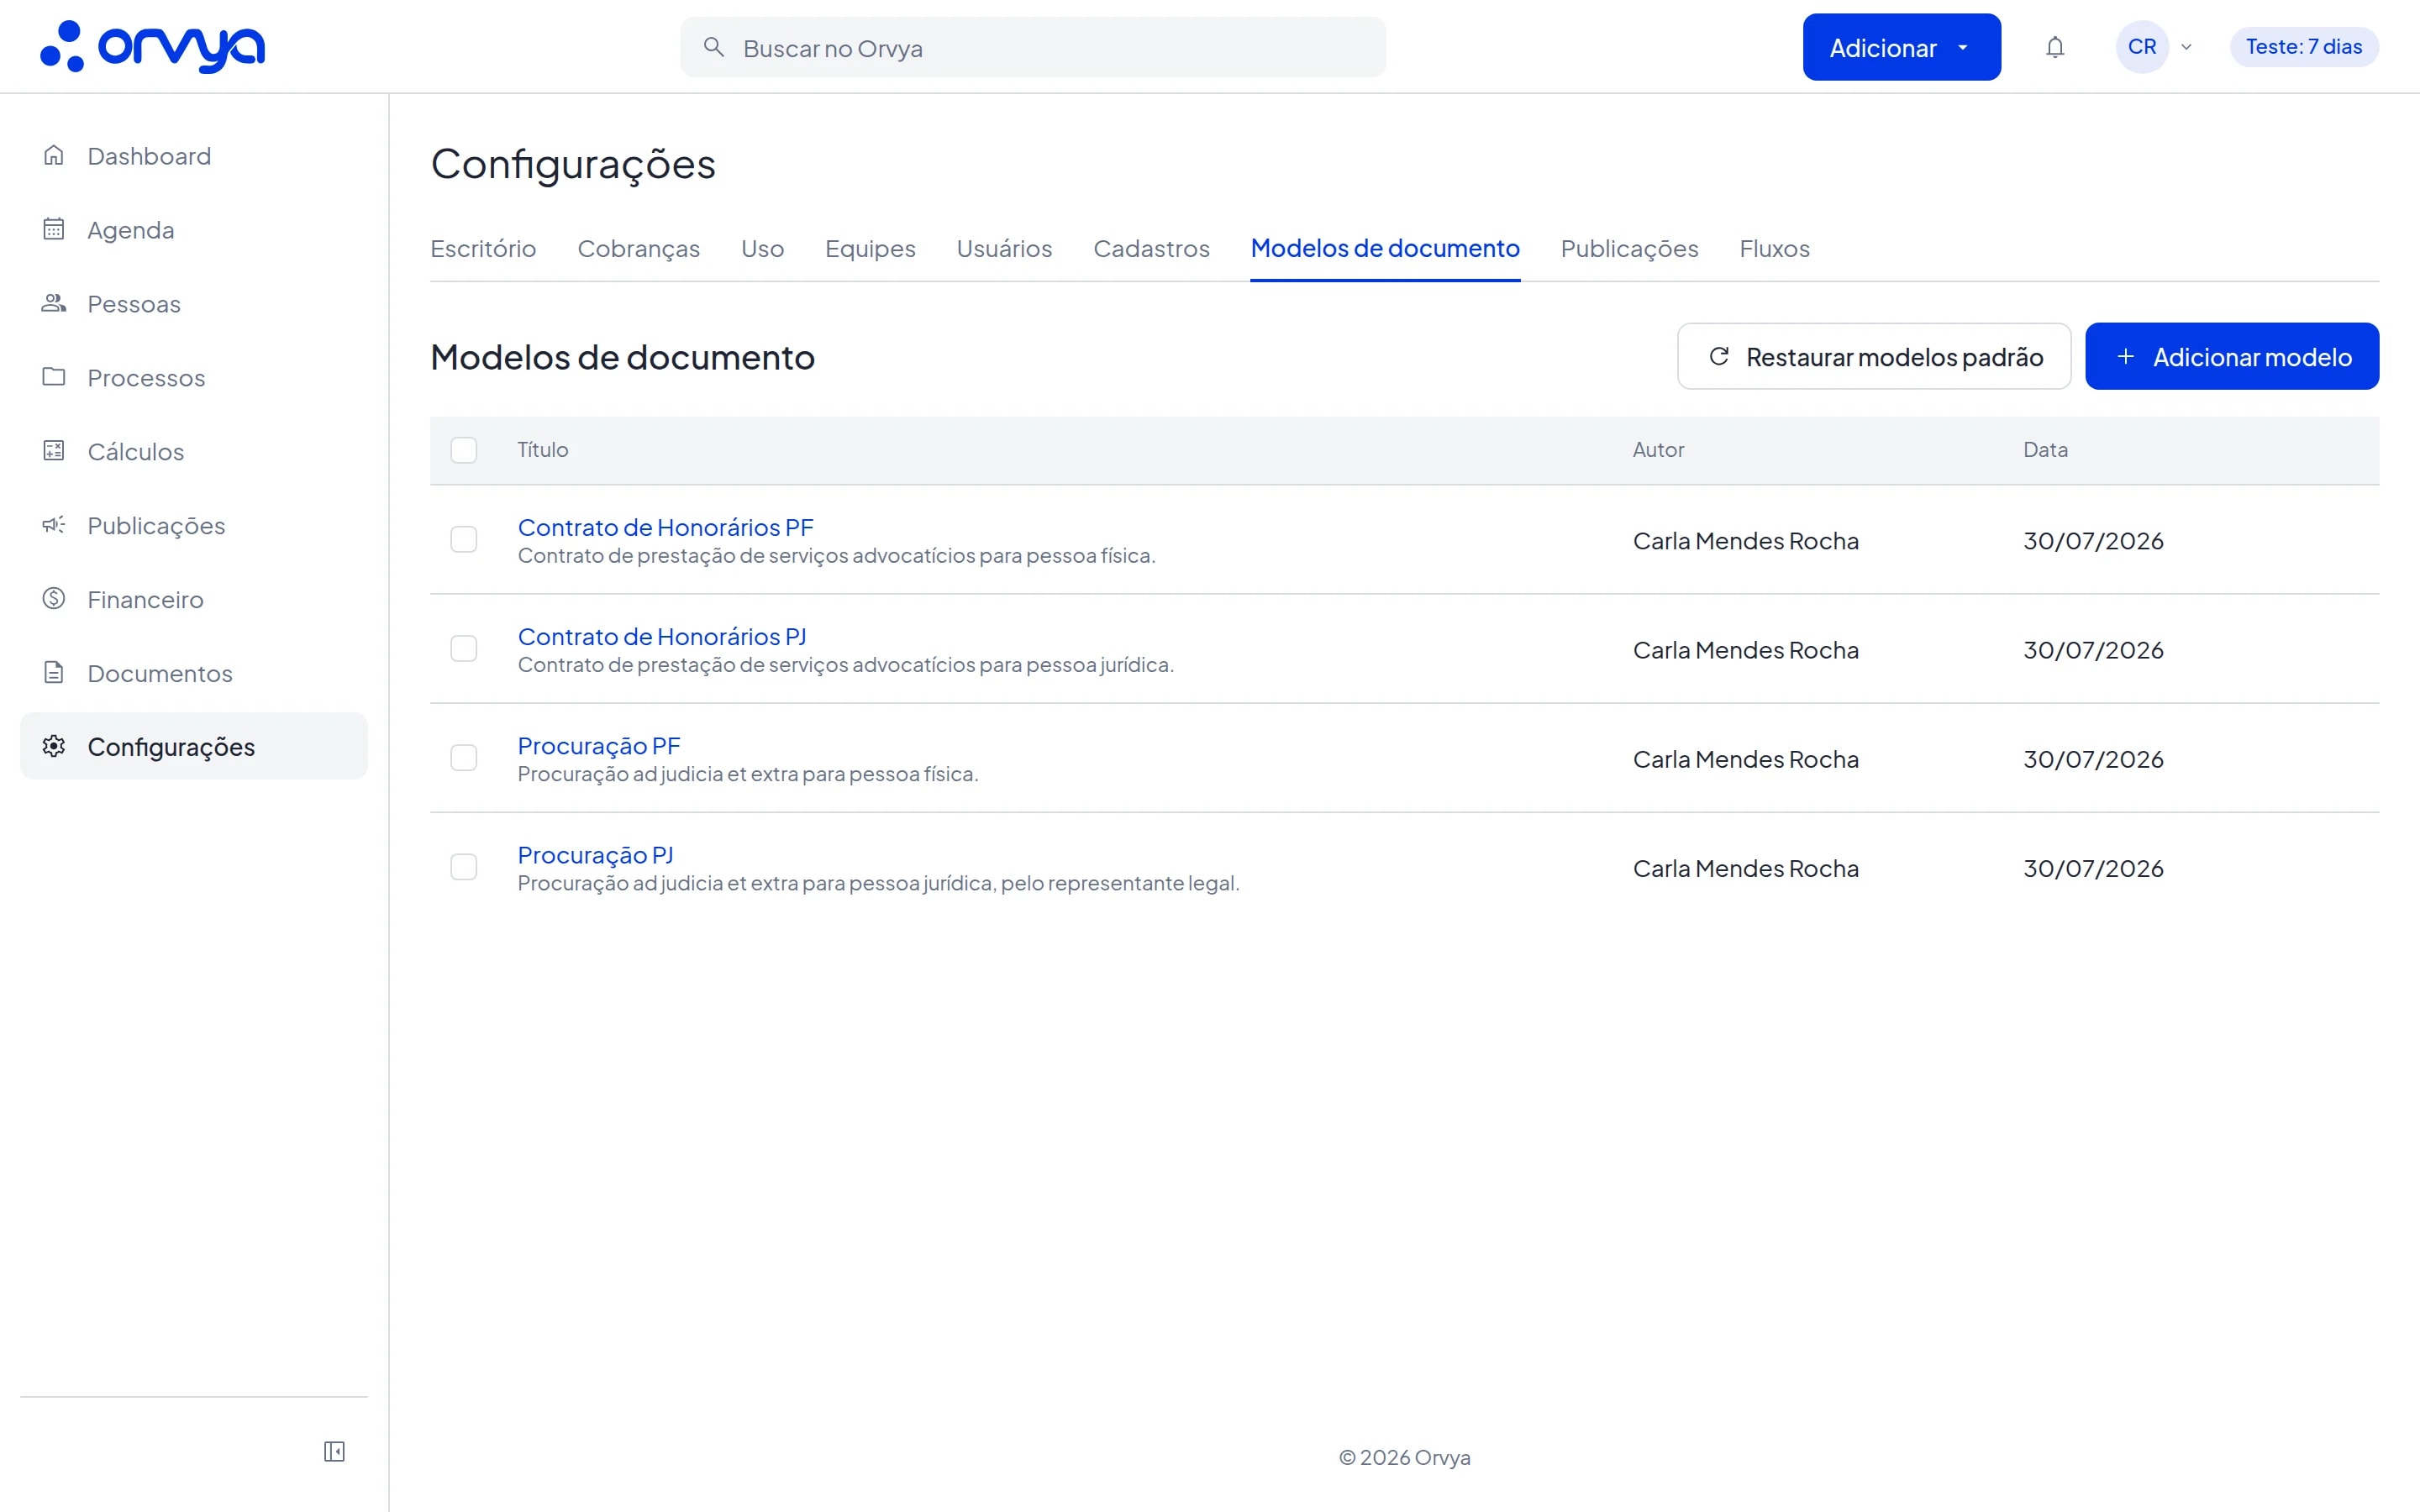
Task: Click Restaurar modelos padrão button
Action: (1874, 356)
